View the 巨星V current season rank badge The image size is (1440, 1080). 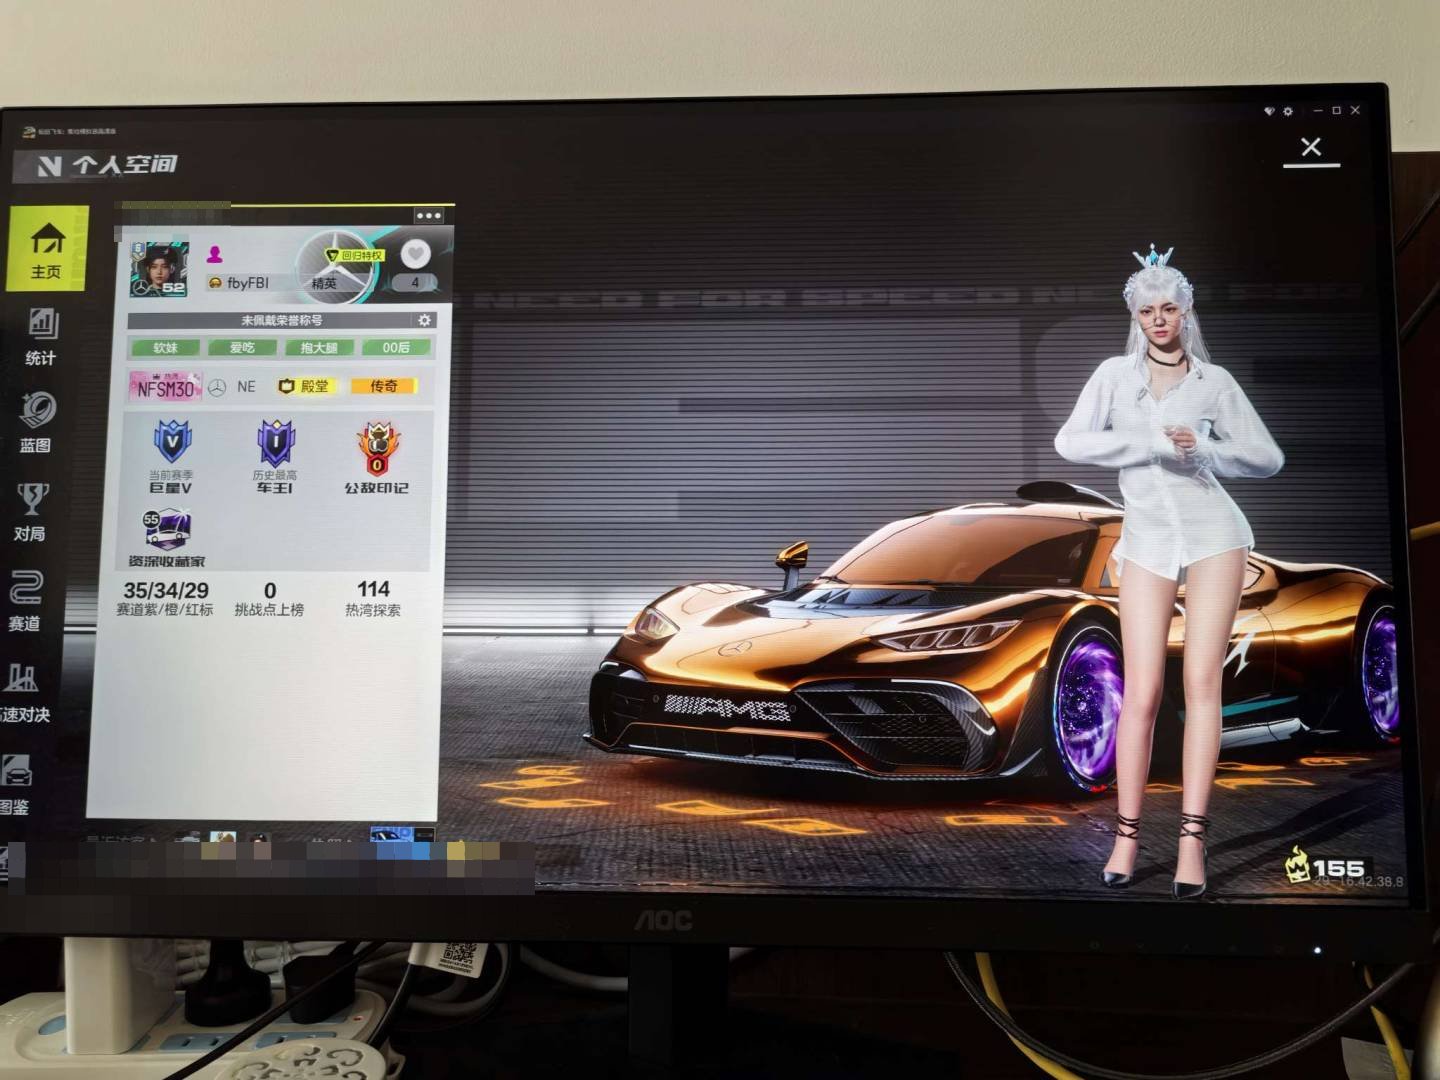tap(171, 443)
